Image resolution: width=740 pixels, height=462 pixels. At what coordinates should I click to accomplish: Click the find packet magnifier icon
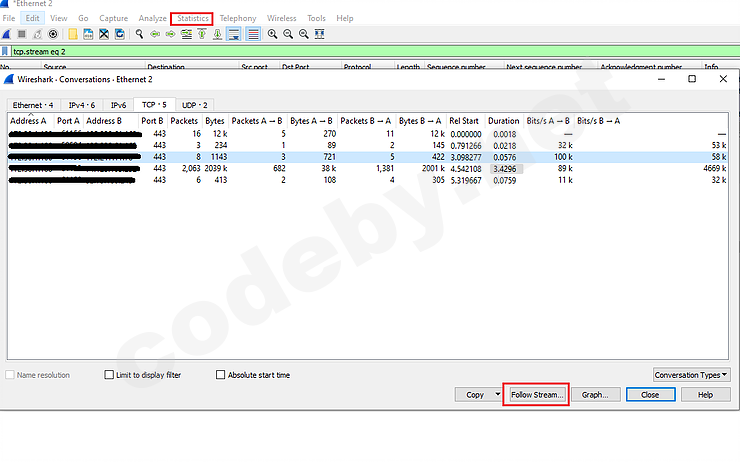(140, 34)
